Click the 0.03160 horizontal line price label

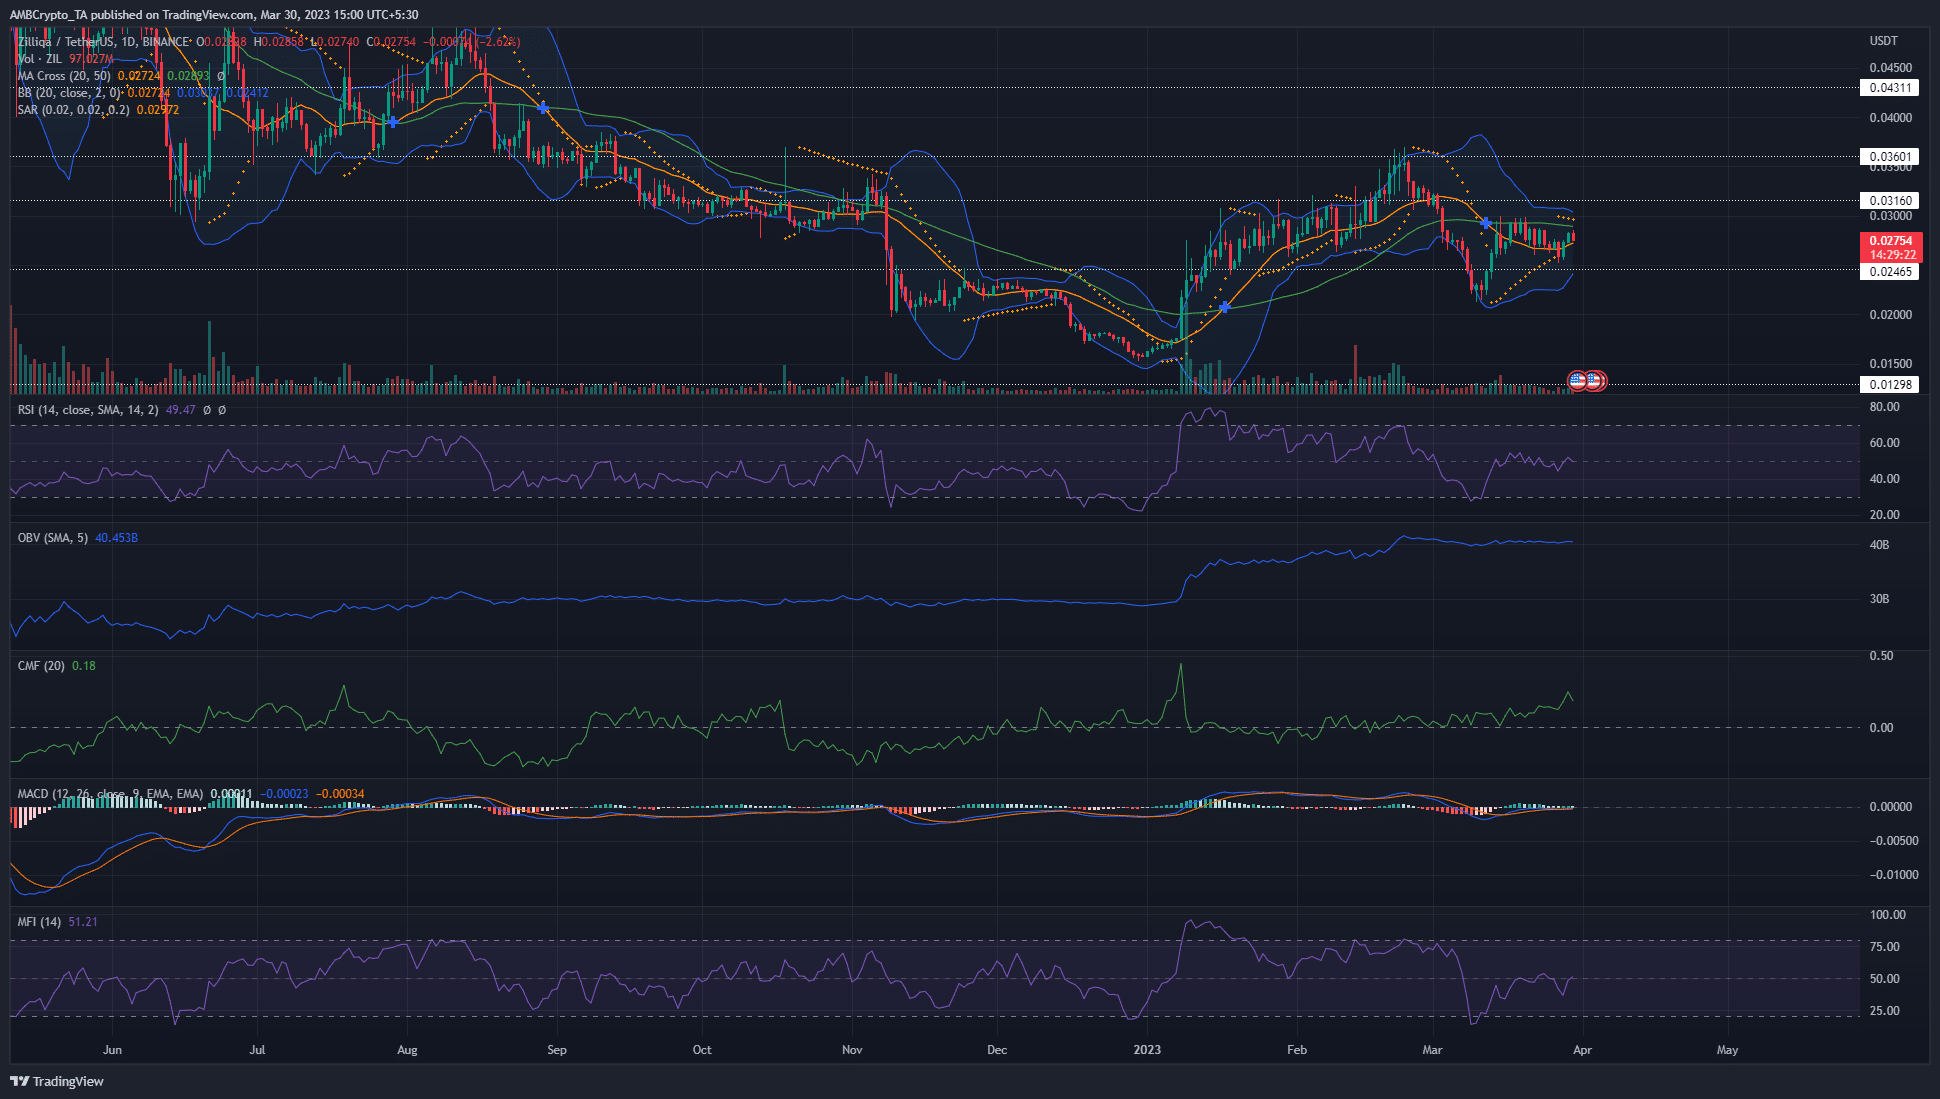(x=1889, y=201)
